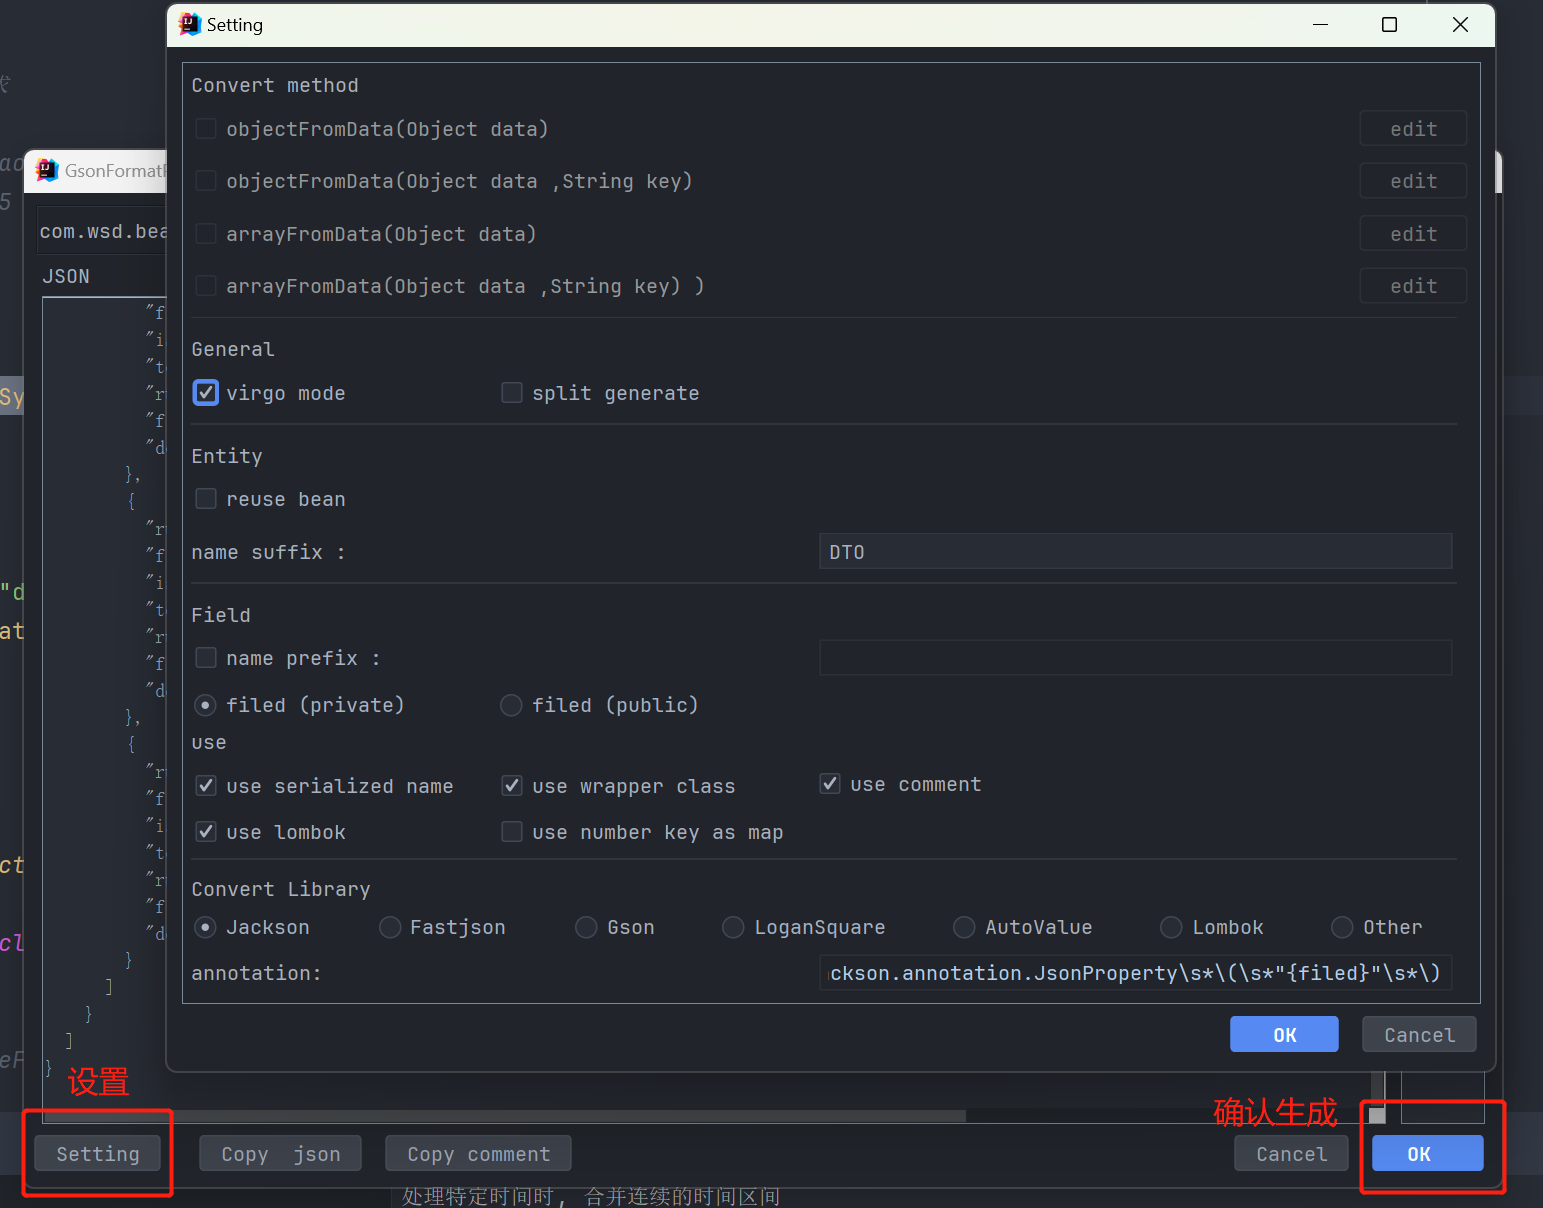Viewport: 1543px width, 1208px height.
Task: Select filed (private) radio button
Action: (x=205, y=705)
